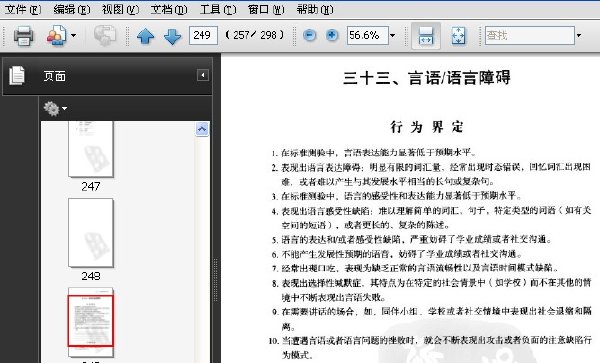Click the heading 三十三、言语/语言障碍
Image resolution: width=600 pixels, height=363 pixels.
427,78
